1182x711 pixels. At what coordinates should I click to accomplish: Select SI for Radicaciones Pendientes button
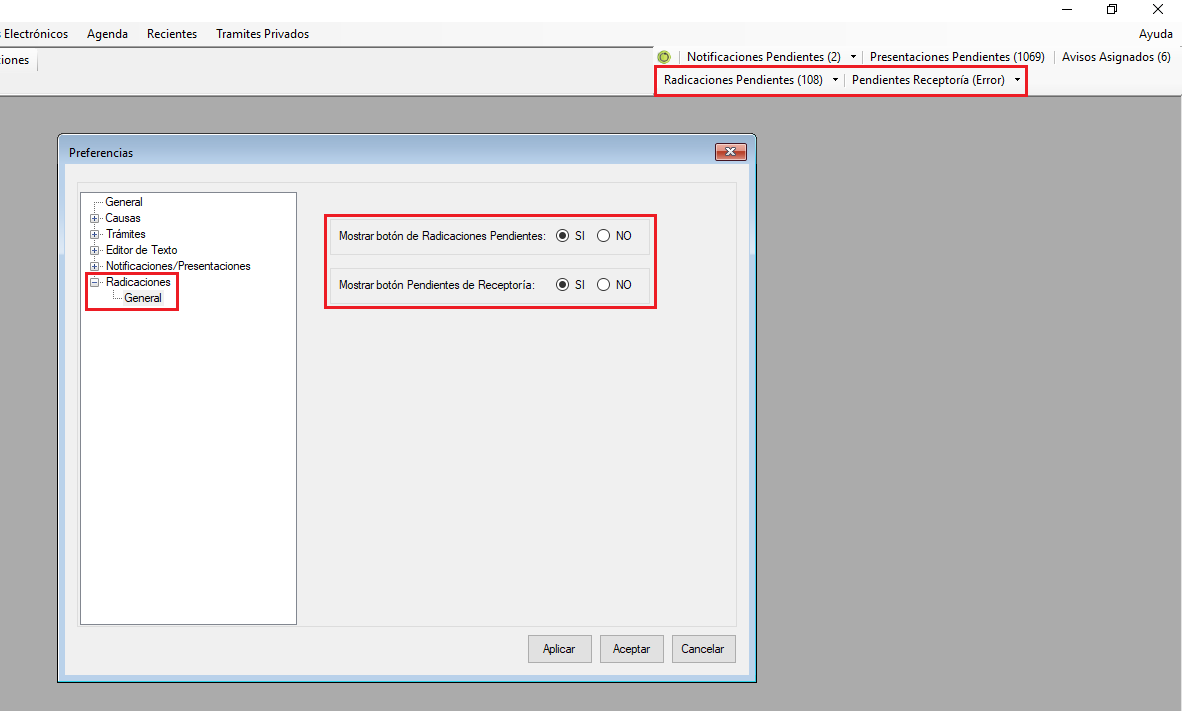tap(563, 236)
